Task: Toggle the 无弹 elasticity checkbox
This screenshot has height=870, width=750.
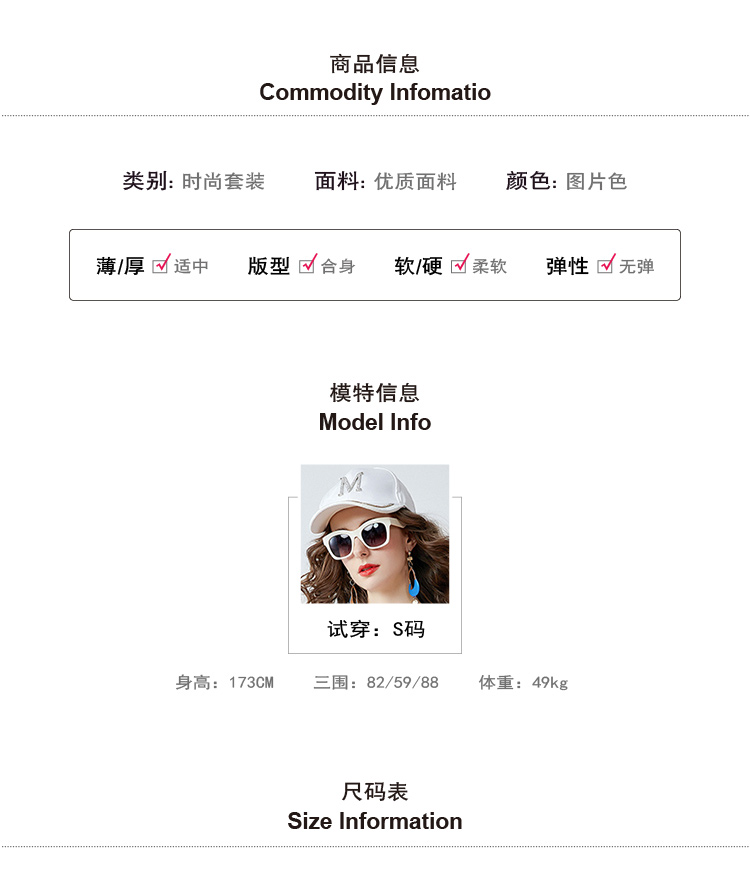Action: [605, 266]
